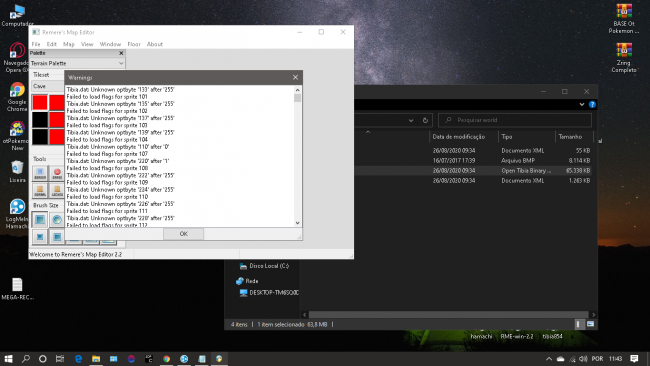650x366 pixels.
Task: Open Zring Completo archive icon
Action: pyautogui.click(x=623, y=58)
